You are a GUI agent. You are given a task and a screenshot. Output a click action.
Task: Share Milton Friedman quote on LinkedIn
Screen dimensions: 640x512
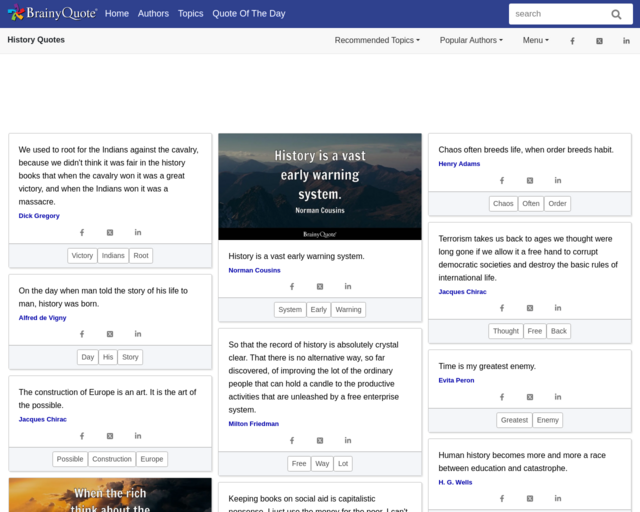348,441
